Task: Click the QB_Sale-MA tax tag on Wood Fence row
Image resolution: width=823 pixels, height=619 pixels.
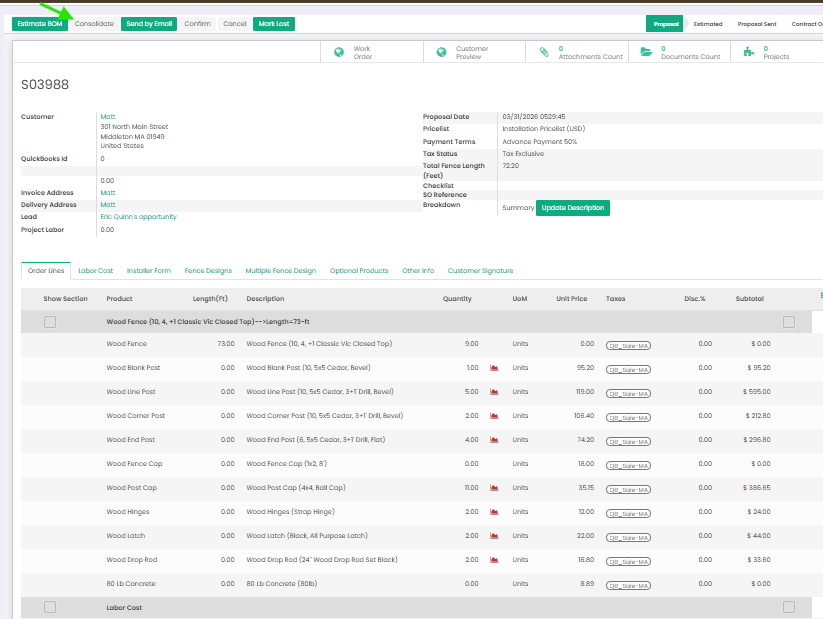Action: click(628, 344)
